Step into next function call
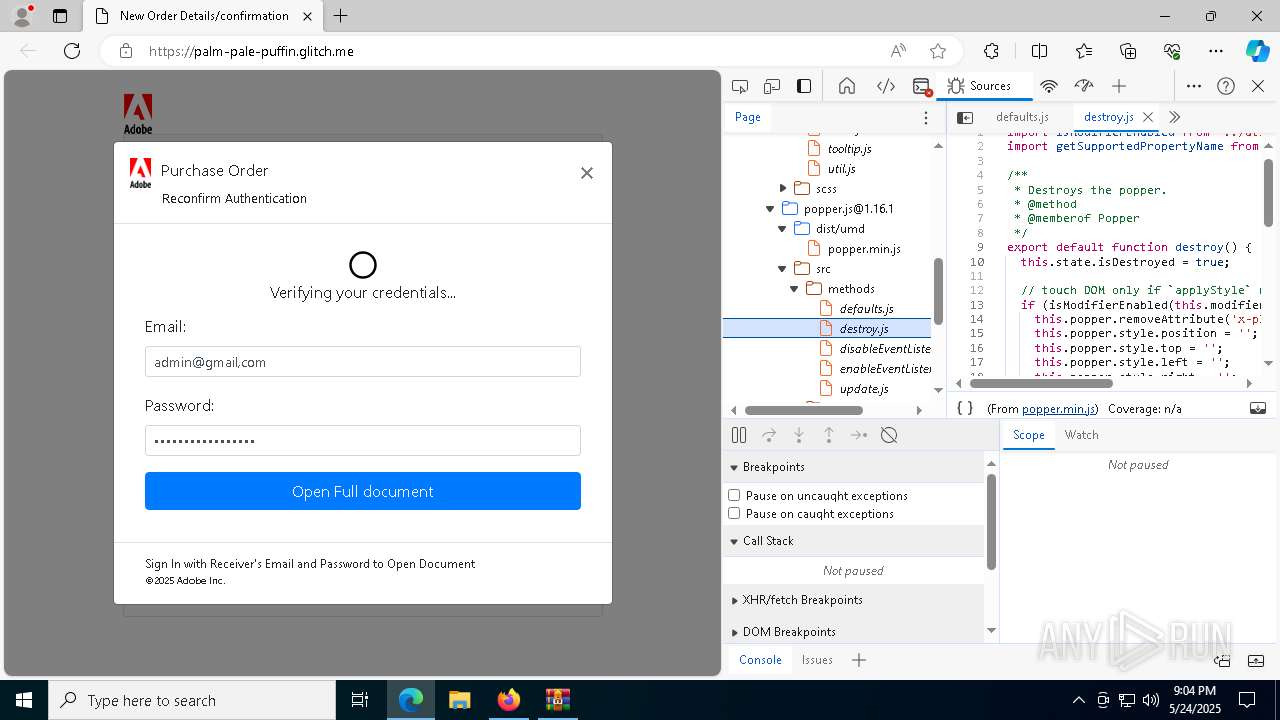 pos(799,435)
